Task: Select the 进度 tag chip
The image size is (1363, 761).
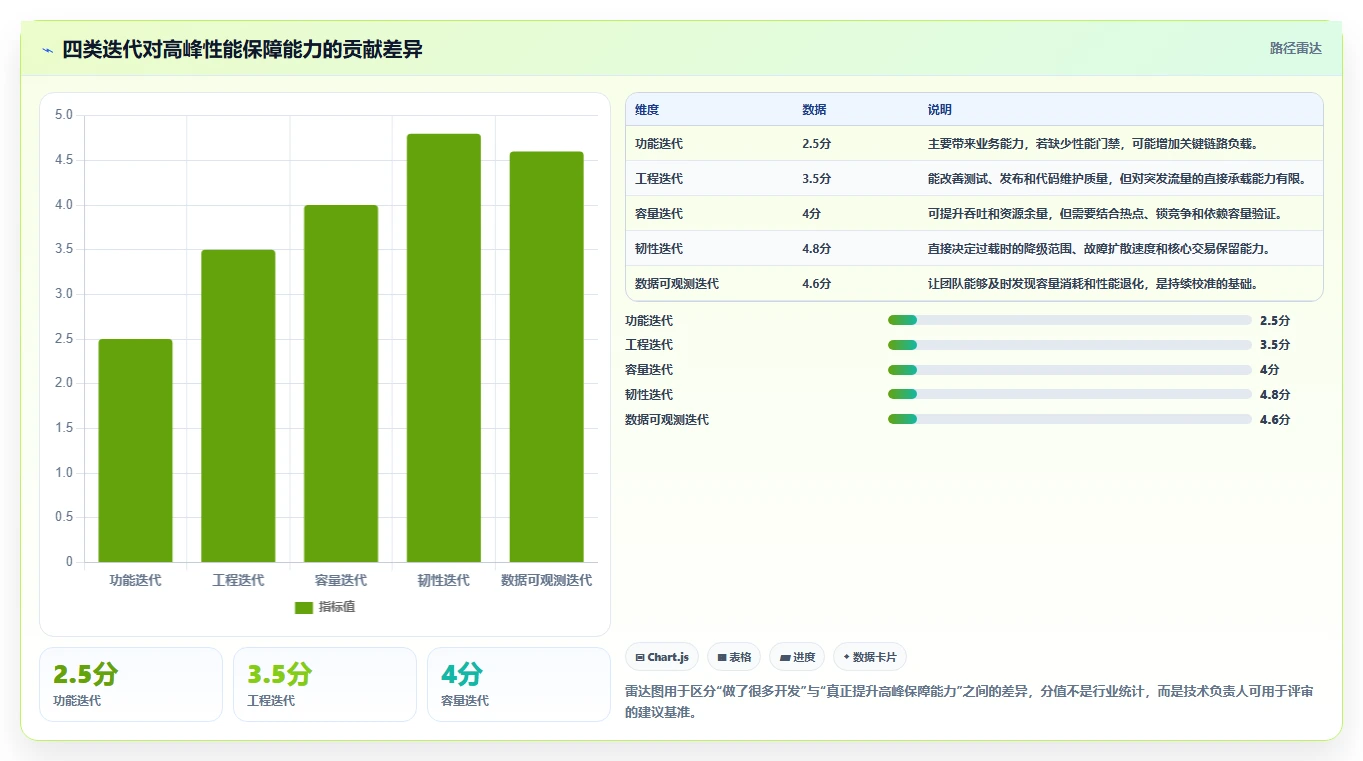Action: [797, 657]
